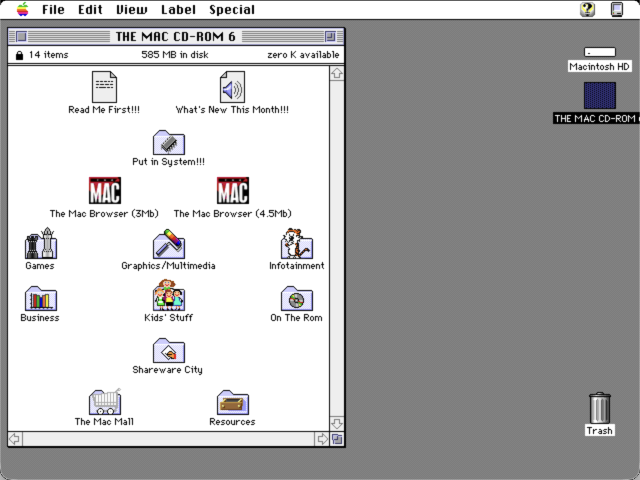
Task: Click the "Shareware City" label text
Action: pos(168,370)
